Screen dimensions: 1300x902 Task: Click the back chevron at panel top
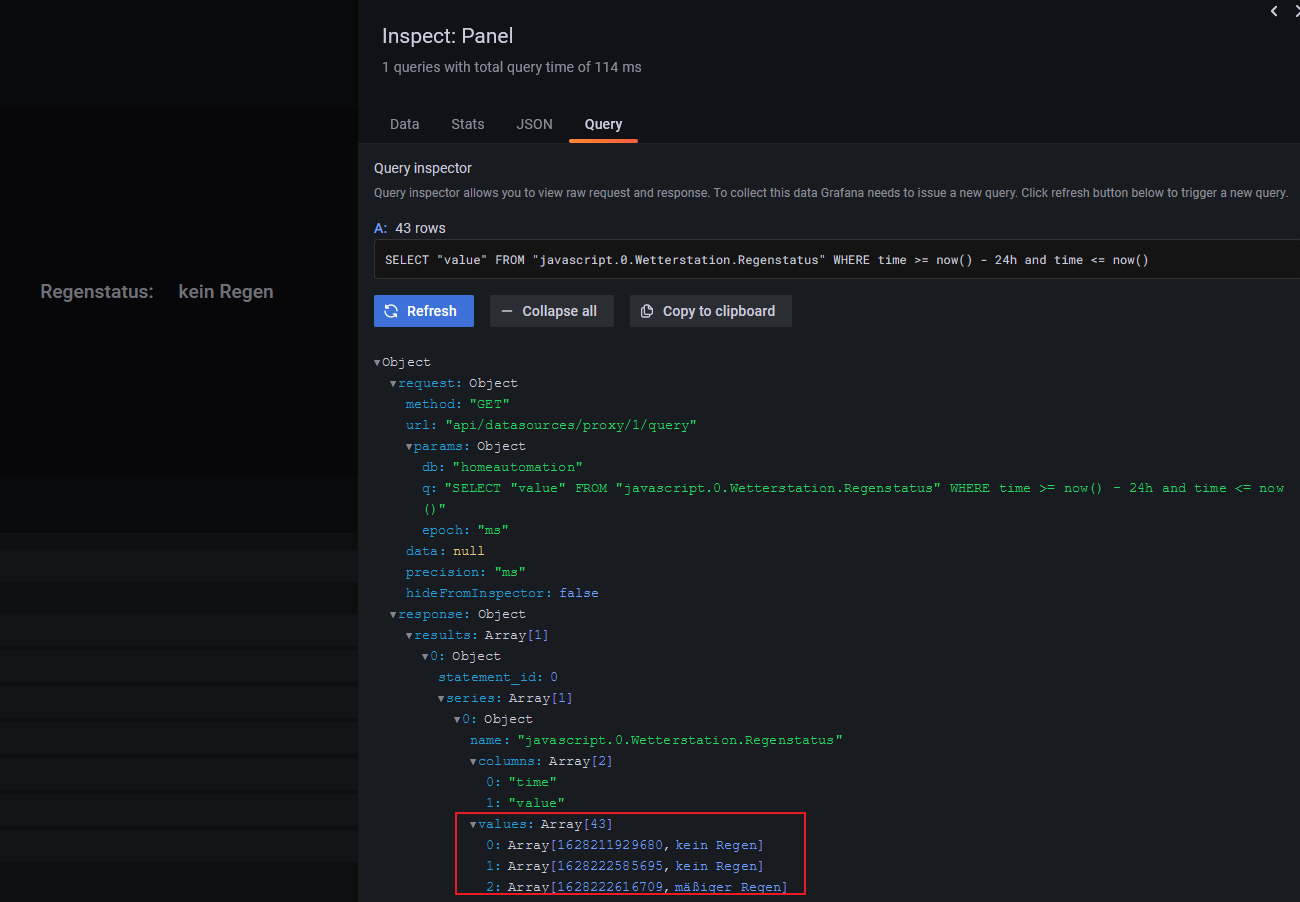pos(1274,11)
